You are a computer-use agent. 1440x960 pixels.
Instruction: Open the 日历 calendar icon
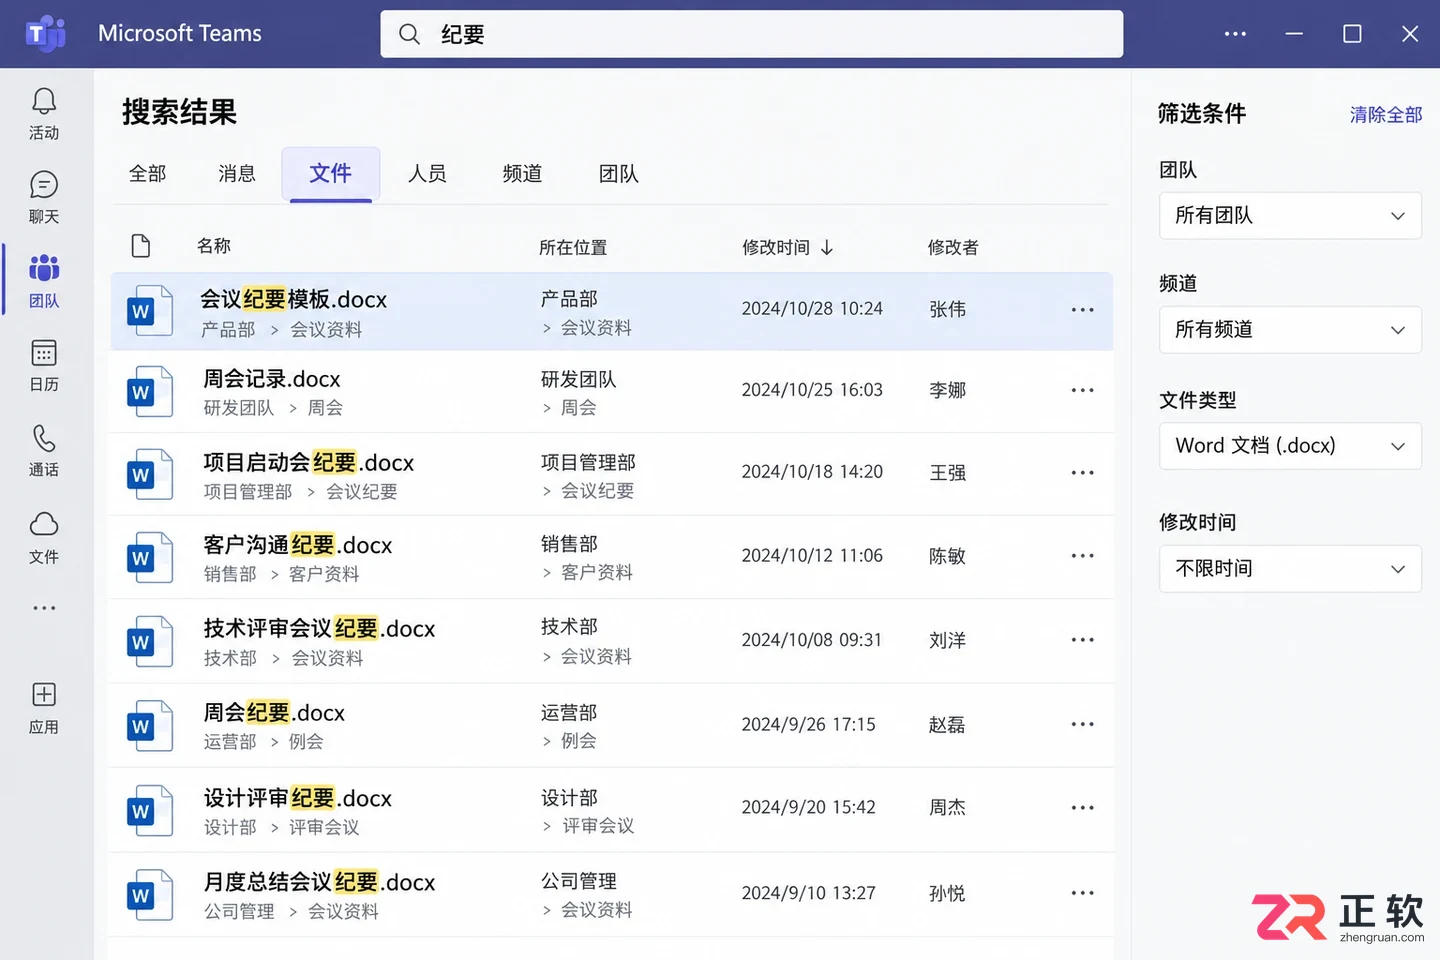point(44,353)
